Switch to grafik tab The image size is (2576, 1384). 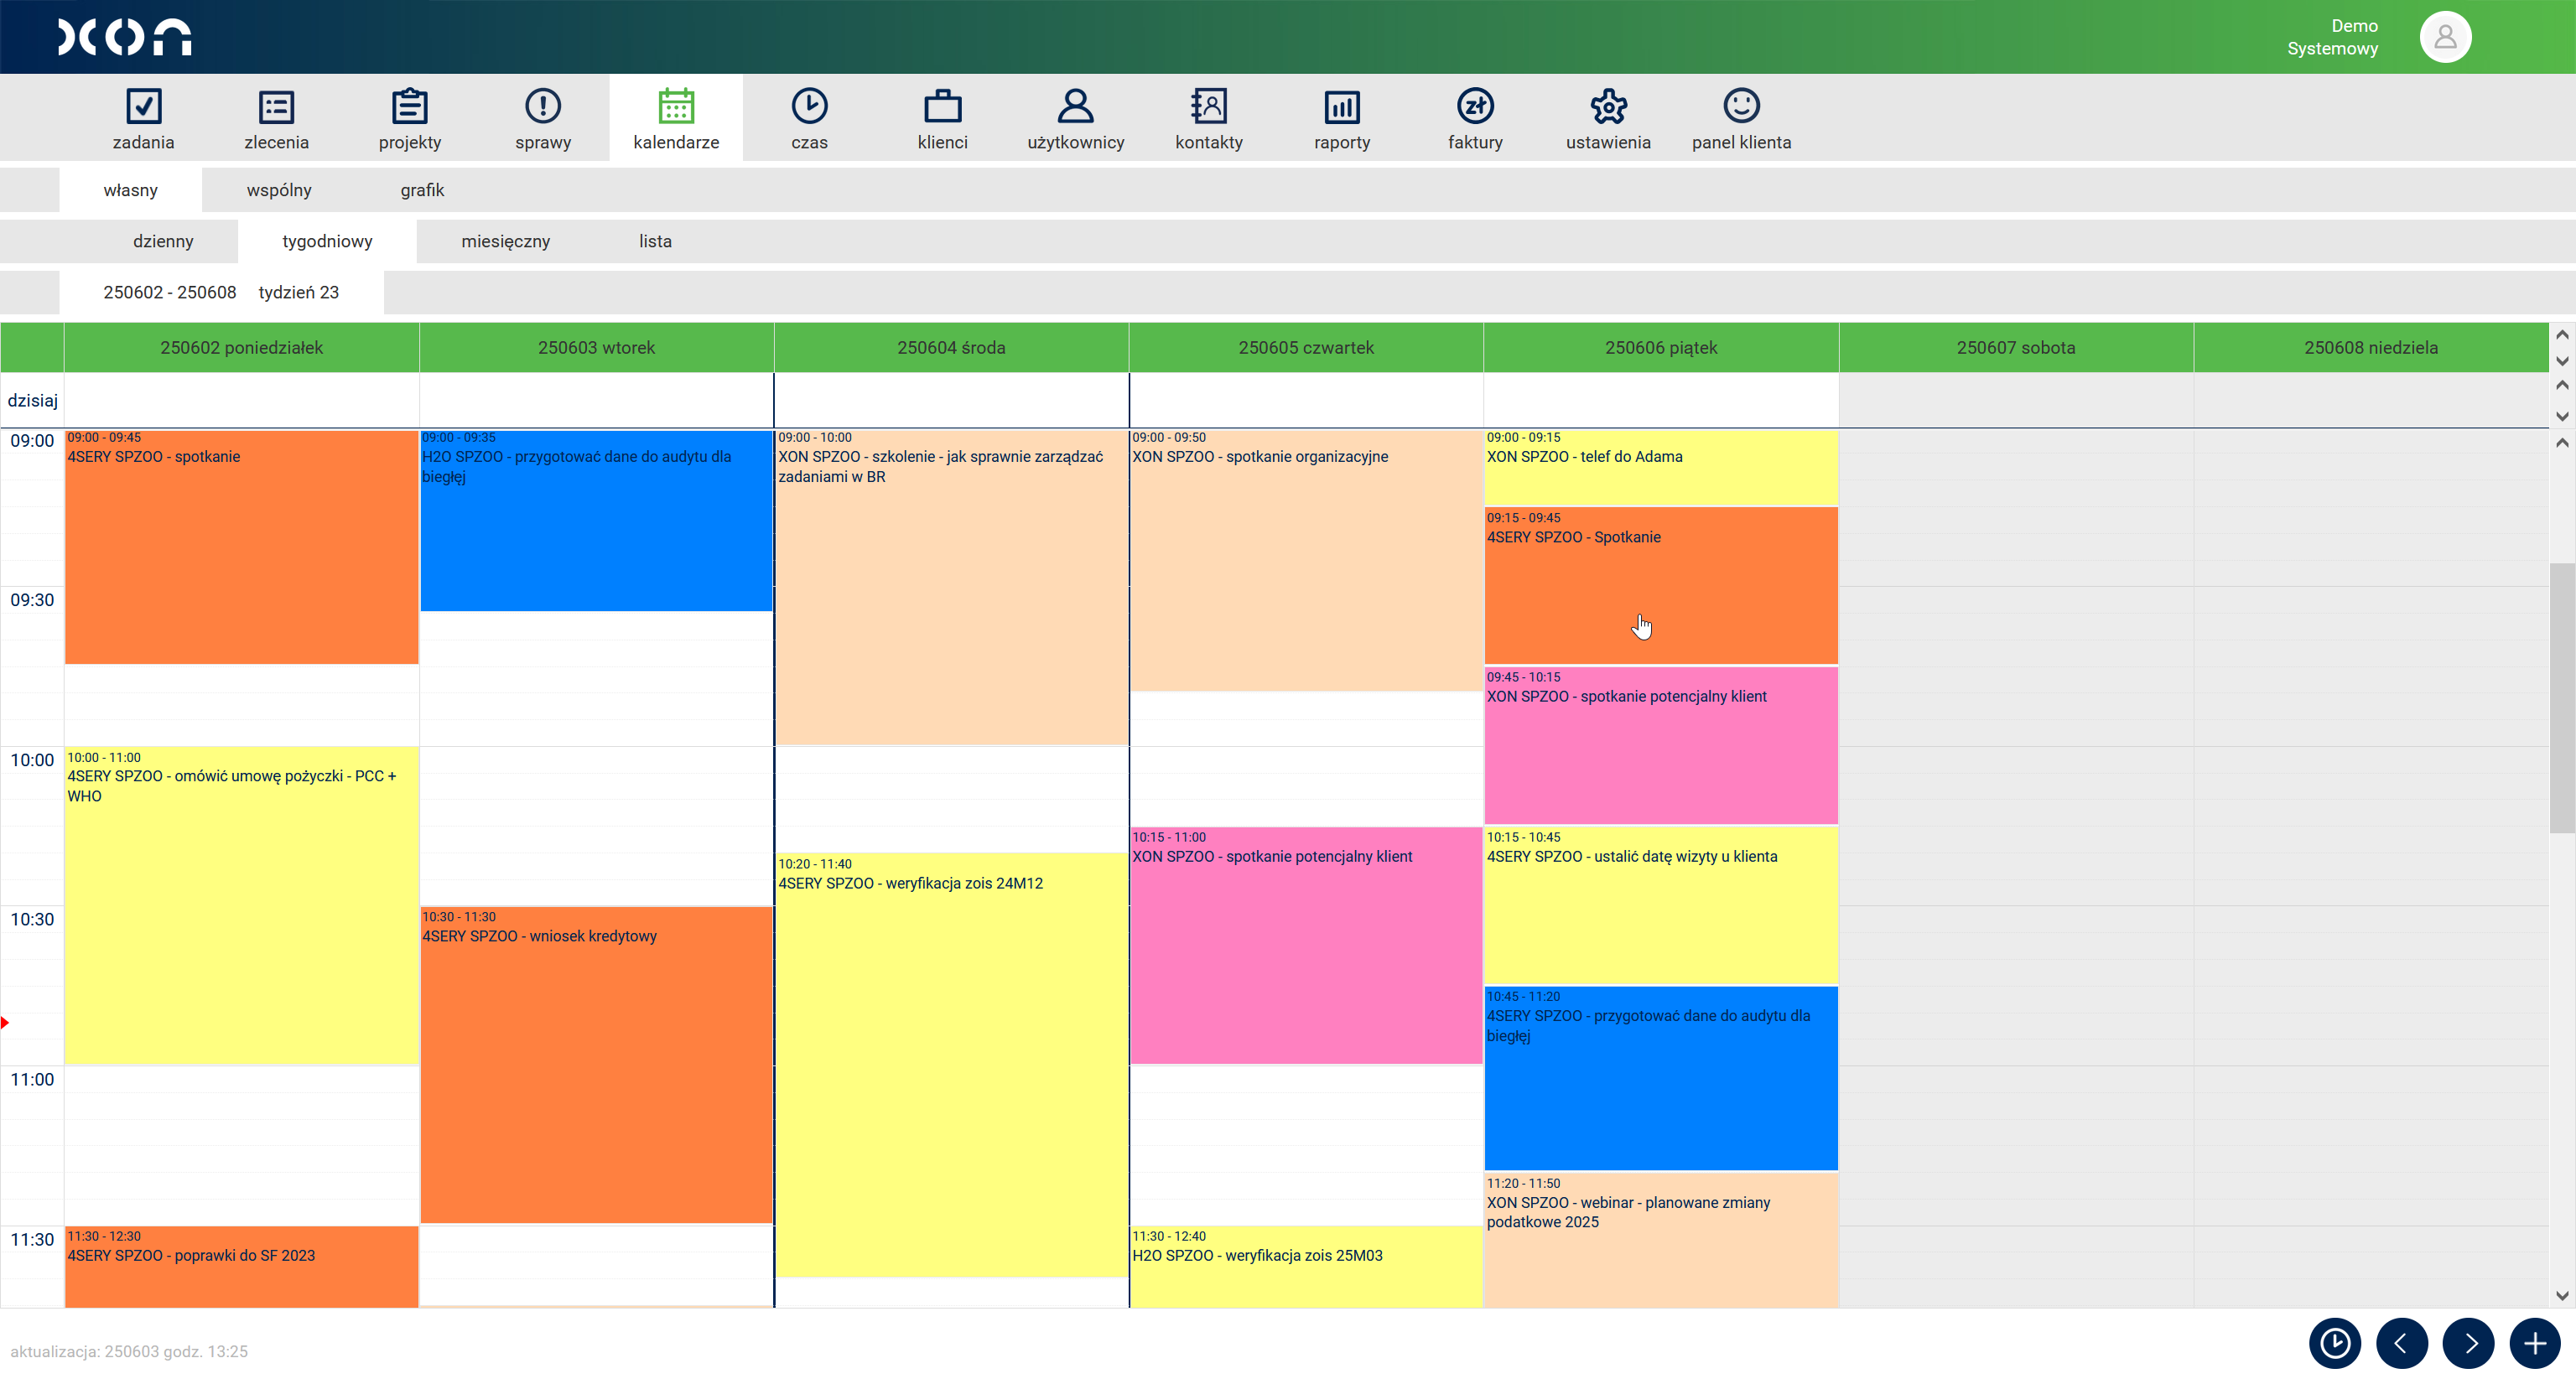tap(422, 190)
